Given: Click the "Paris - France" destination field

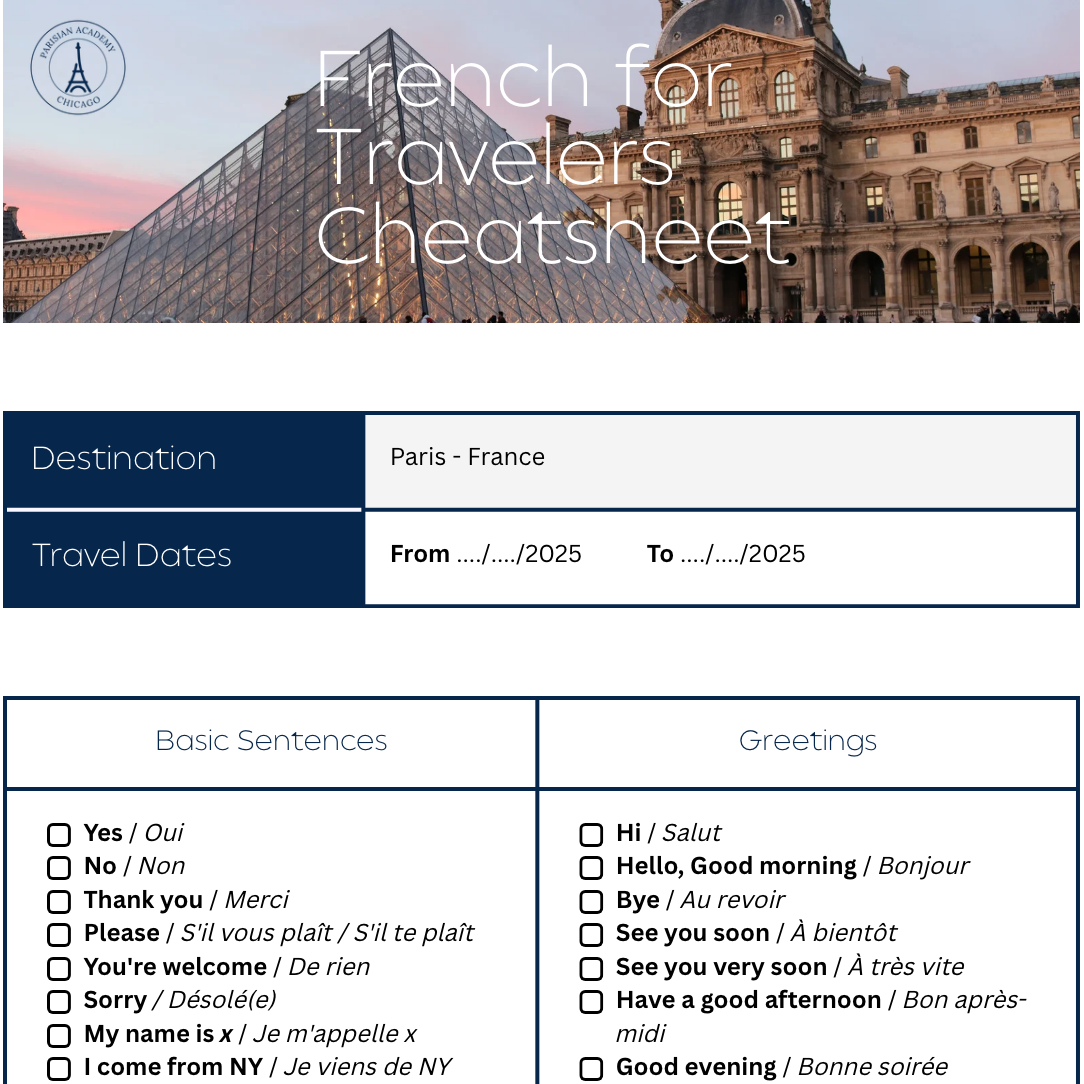Looking at the screenshot, I should (720, 459).
